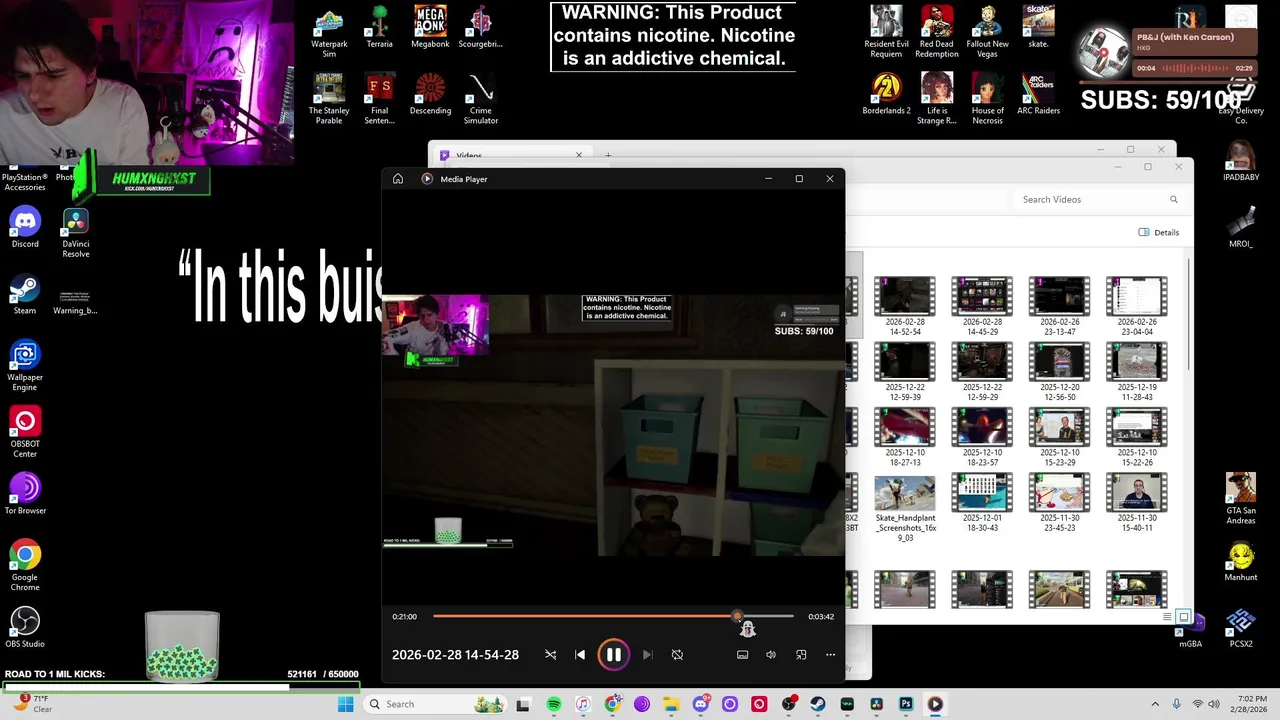The height and width of the screenshot is (720, 1280).
Task: Toggle shuffle in Media Player
Action: click(x=550, y=655)
